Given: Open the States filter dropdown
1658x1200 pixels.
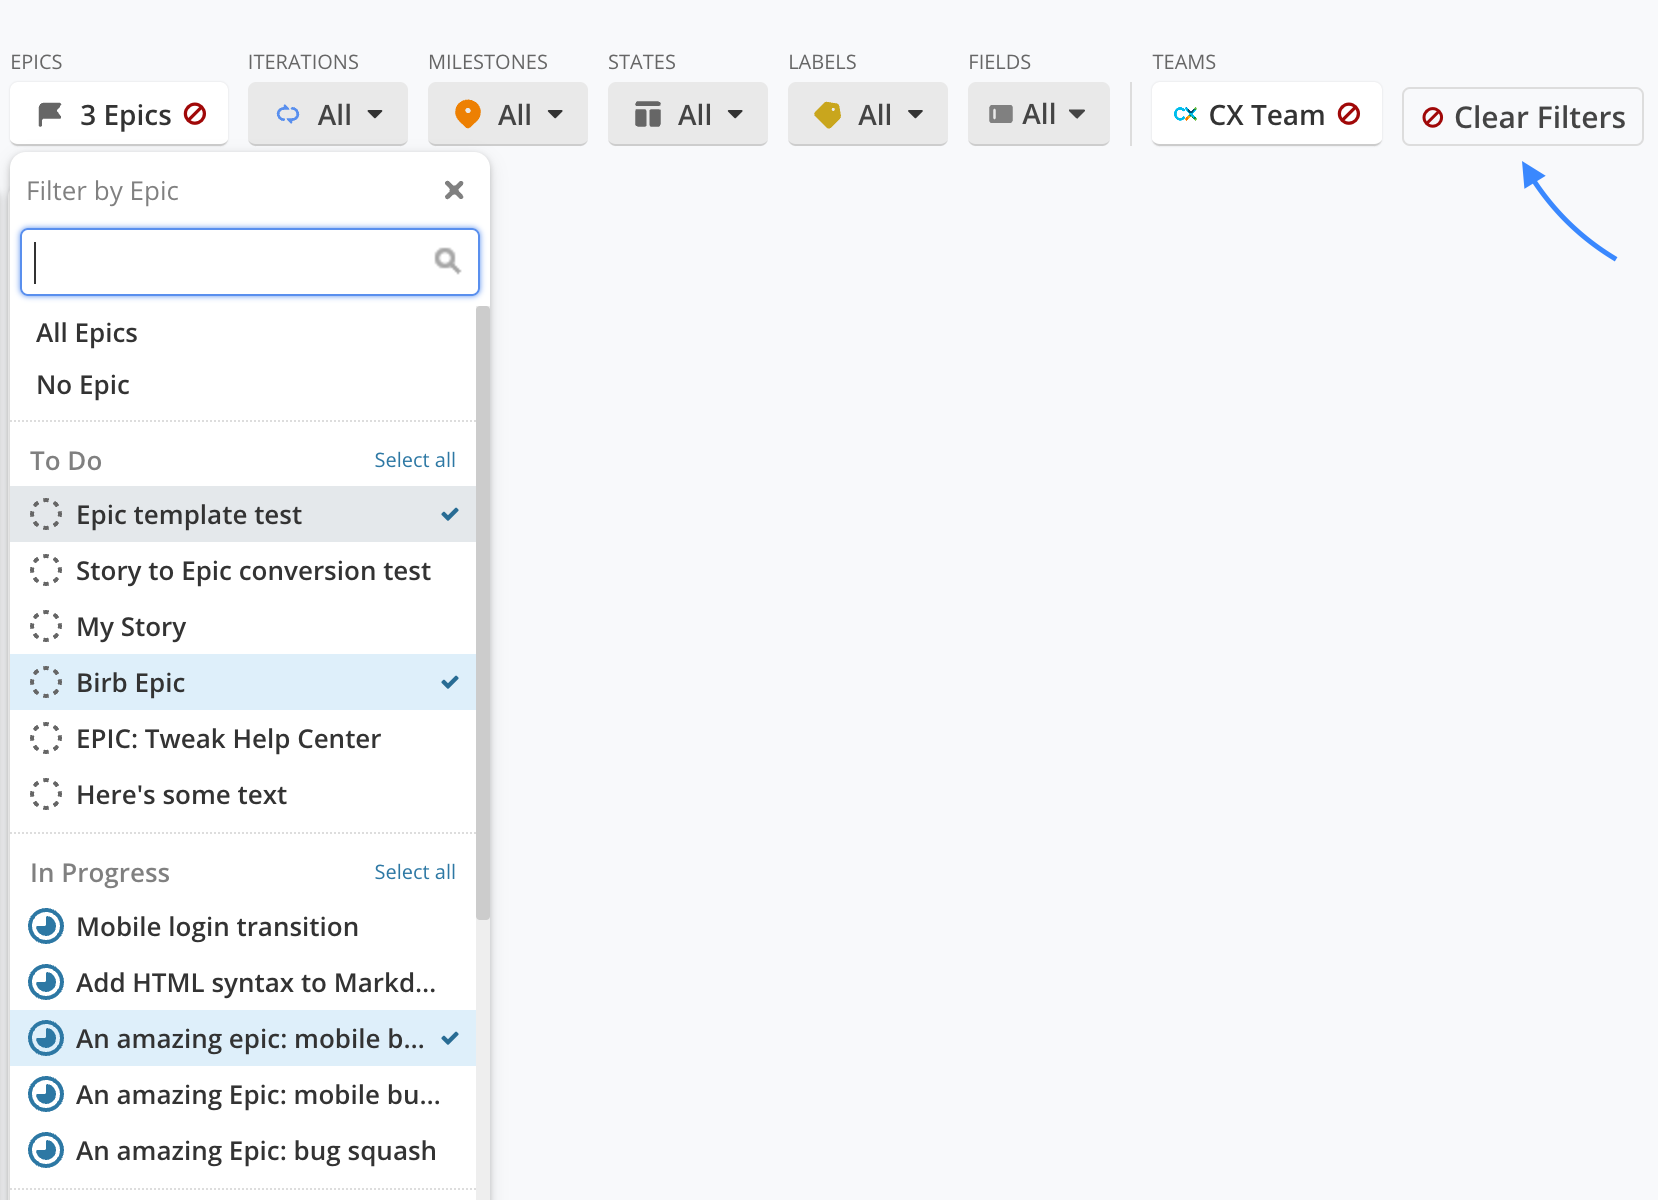Looking at the screenshot, I should point(688,114).
